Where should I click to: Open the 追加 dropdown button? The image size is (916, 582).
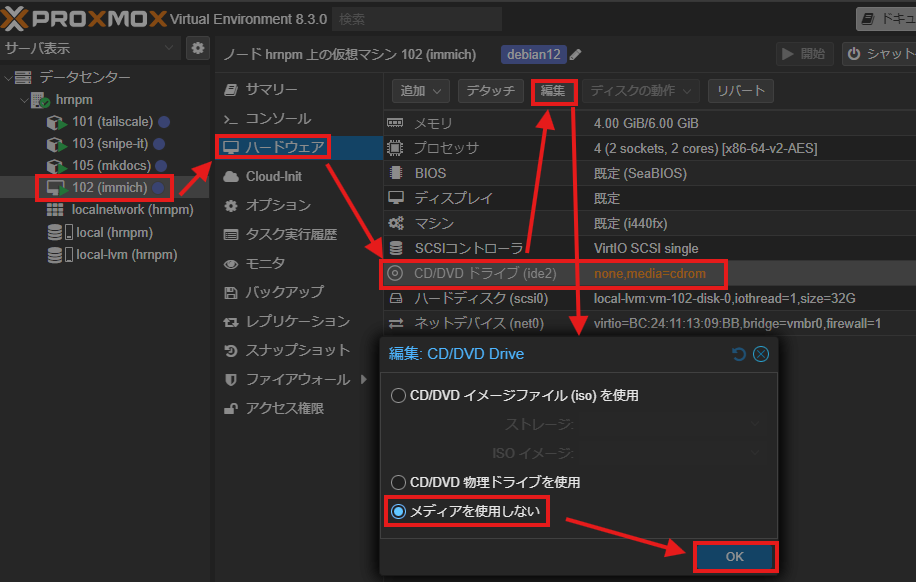(421, 91)
